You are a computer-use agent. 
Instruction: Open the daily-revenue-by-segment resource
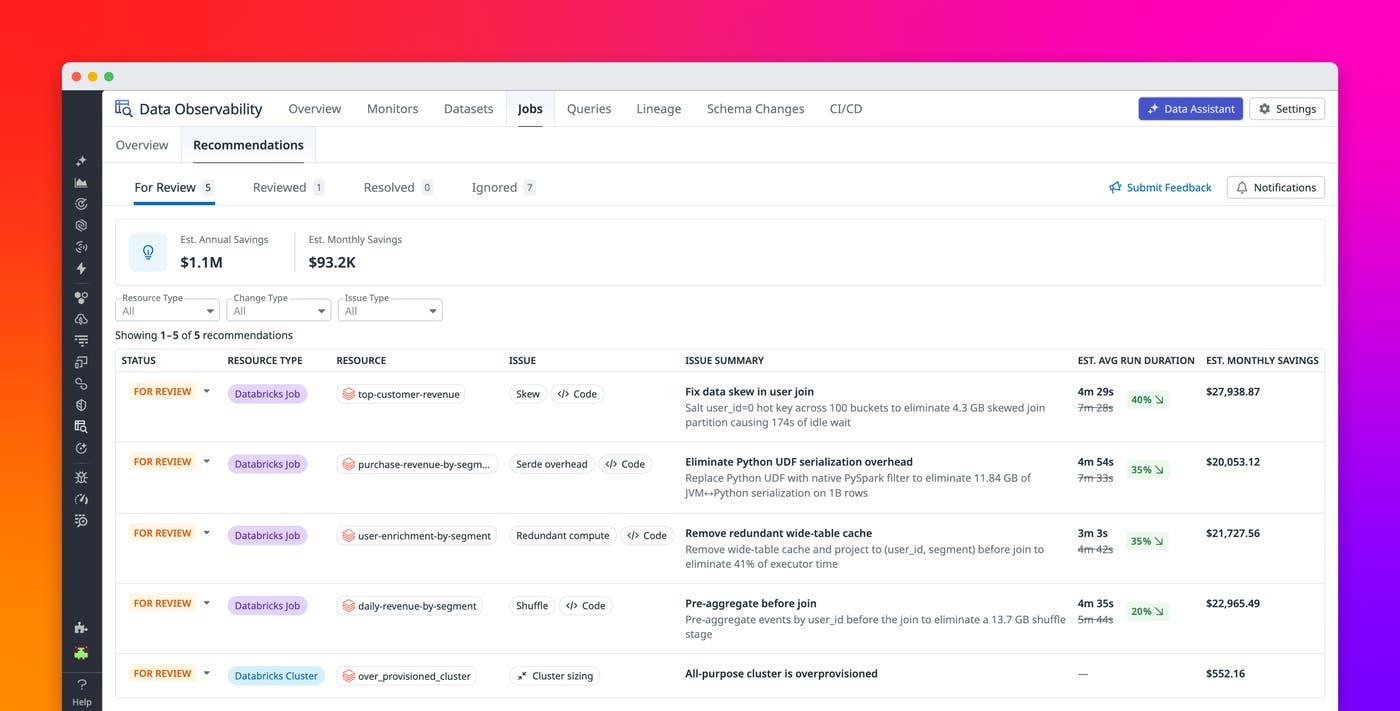tap(409, 606)
